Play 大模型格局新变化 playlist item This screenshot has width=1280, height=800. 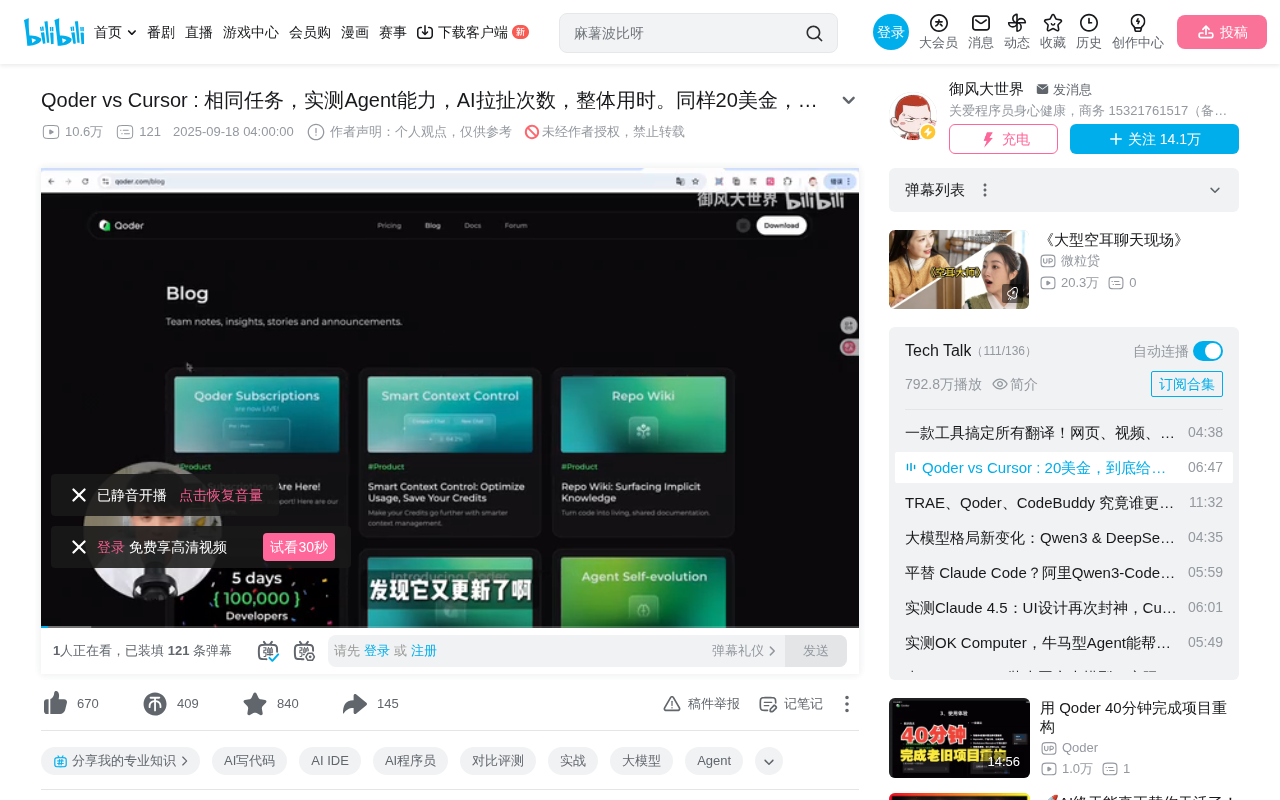pos(1064,537)
